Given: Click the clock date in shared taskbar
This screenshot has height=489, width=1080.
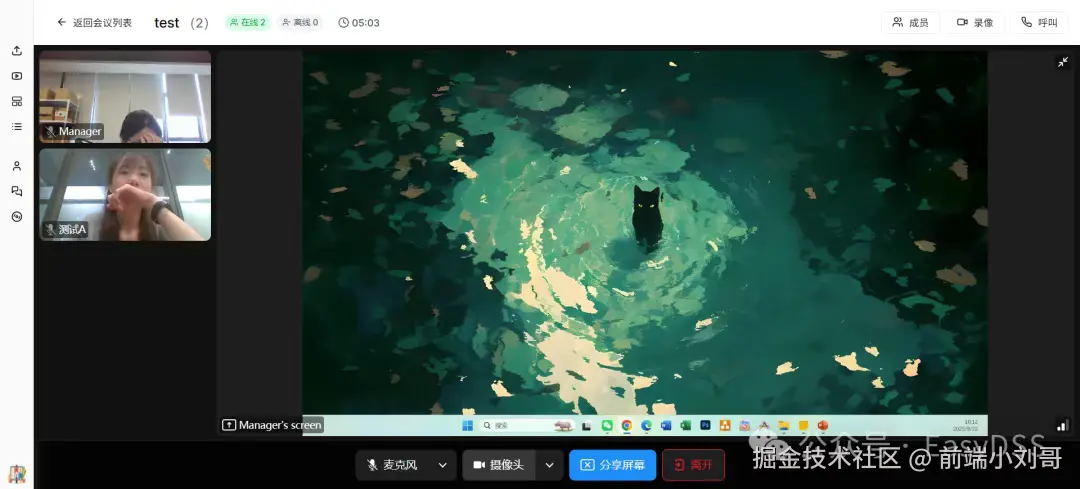Looking at the screenshot, I should coord(966,426).
